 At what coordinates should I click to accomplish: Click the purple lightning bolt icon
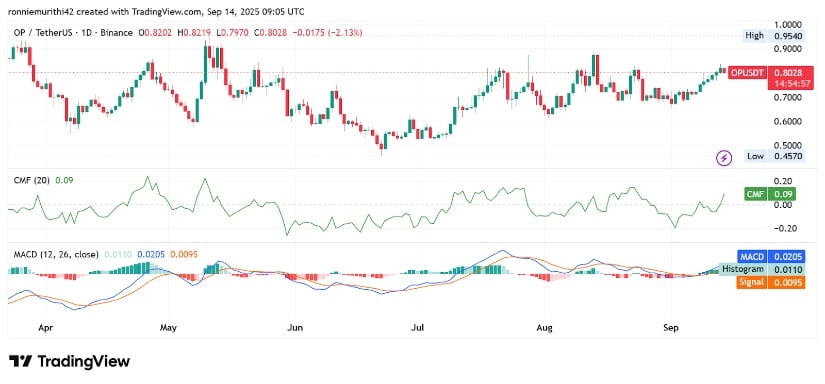tap(725, 157)
